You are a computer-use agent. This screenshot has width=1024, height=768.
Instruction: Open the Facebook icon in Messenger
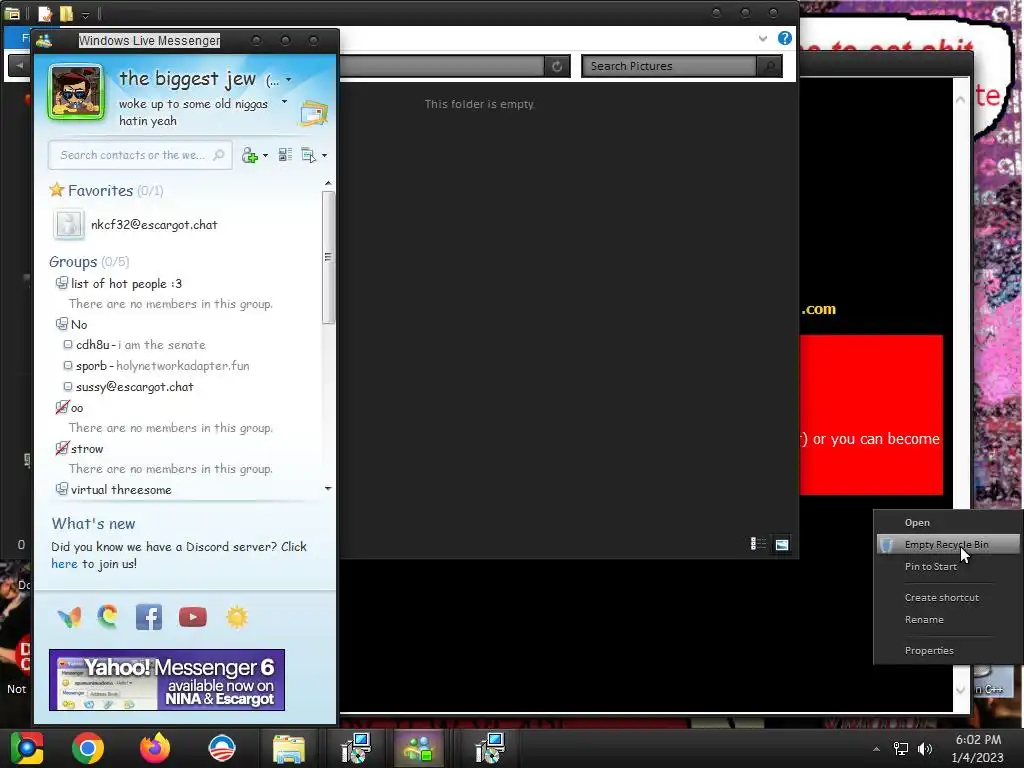149,616
